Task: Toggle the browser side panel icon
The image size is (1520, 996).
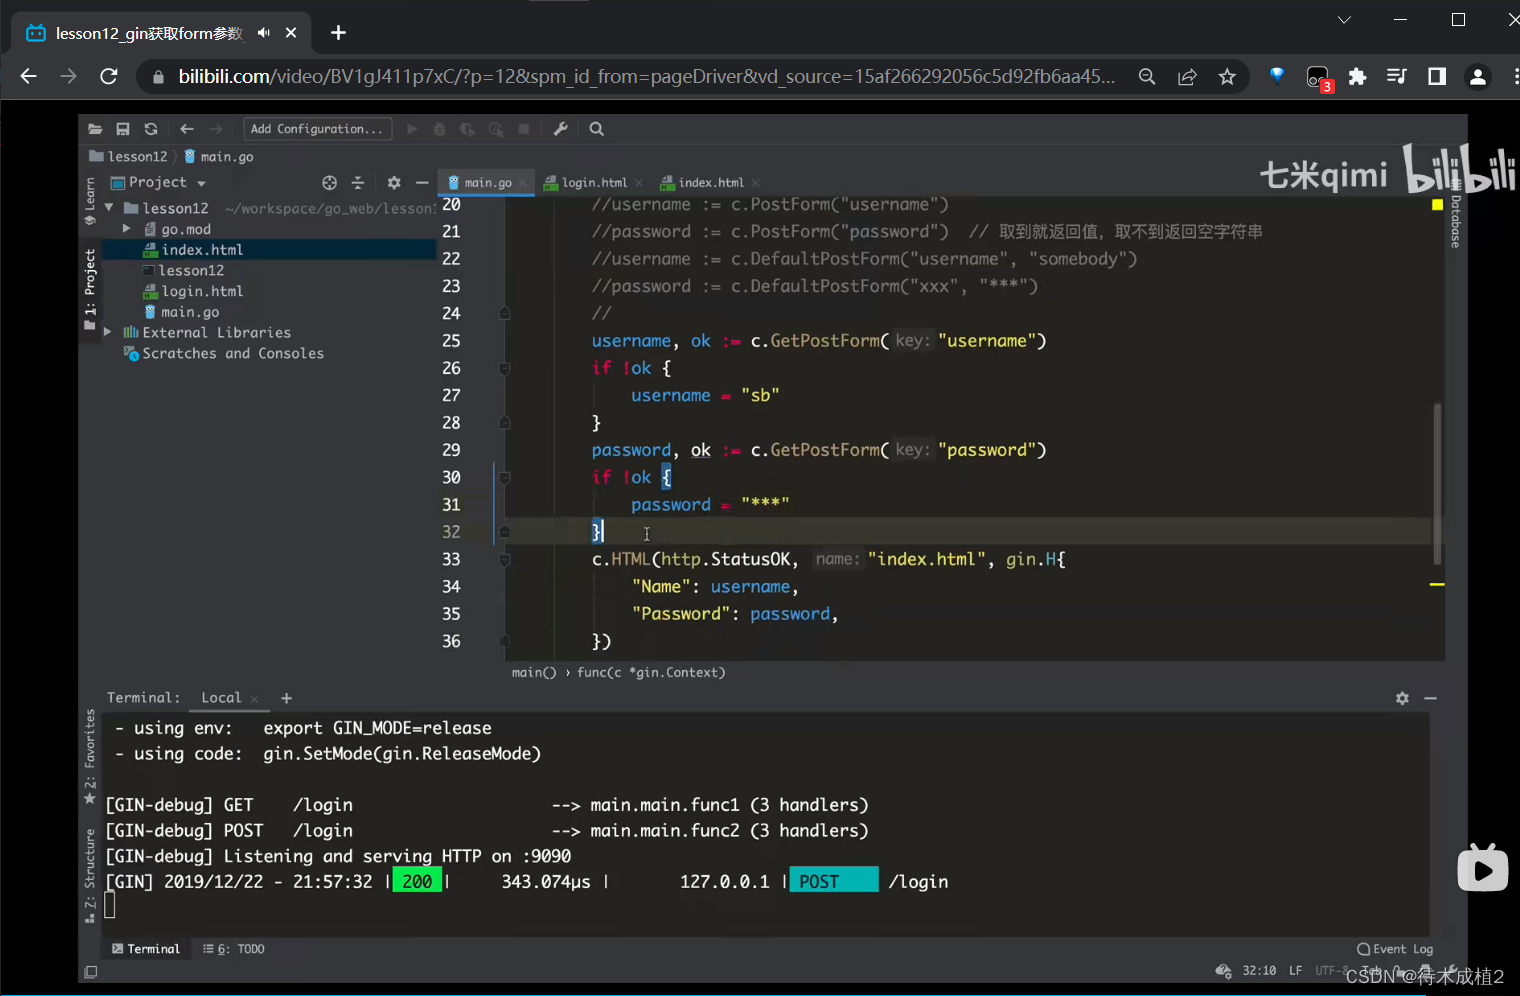Action: (1437, 77)
